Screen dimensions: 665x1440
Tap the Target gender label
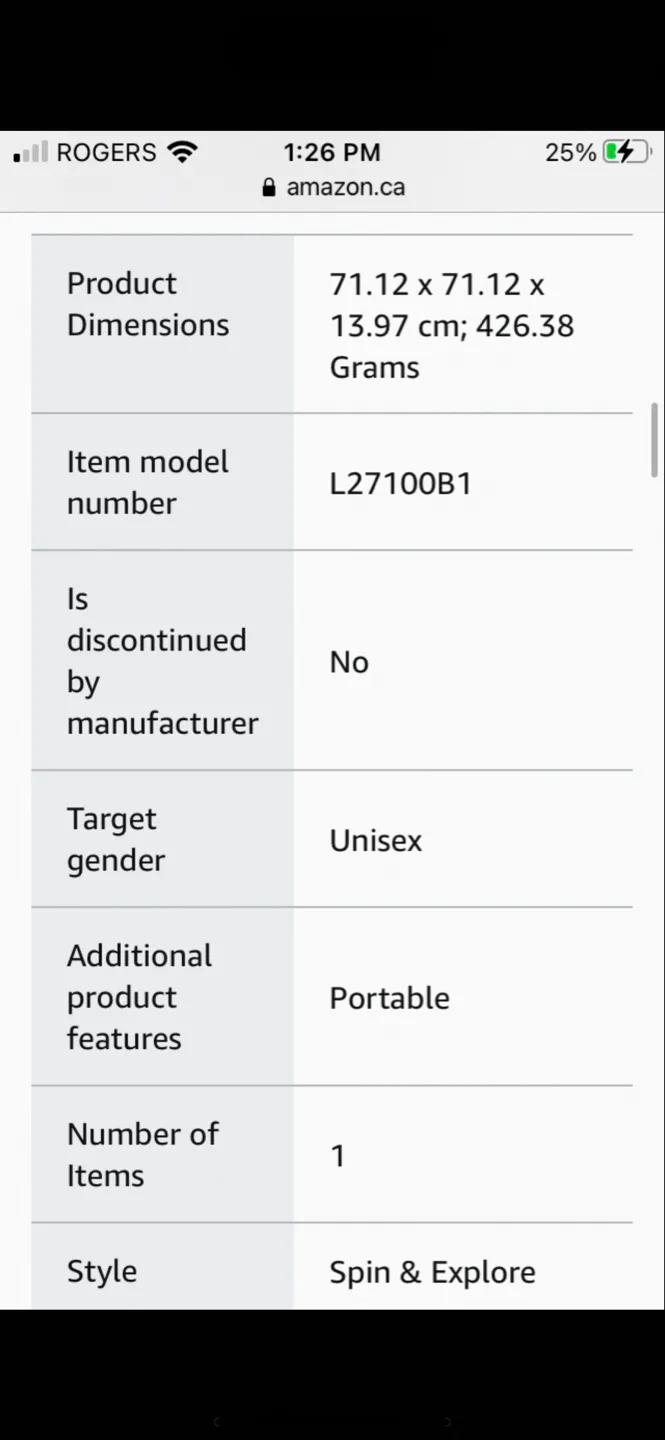116,839
